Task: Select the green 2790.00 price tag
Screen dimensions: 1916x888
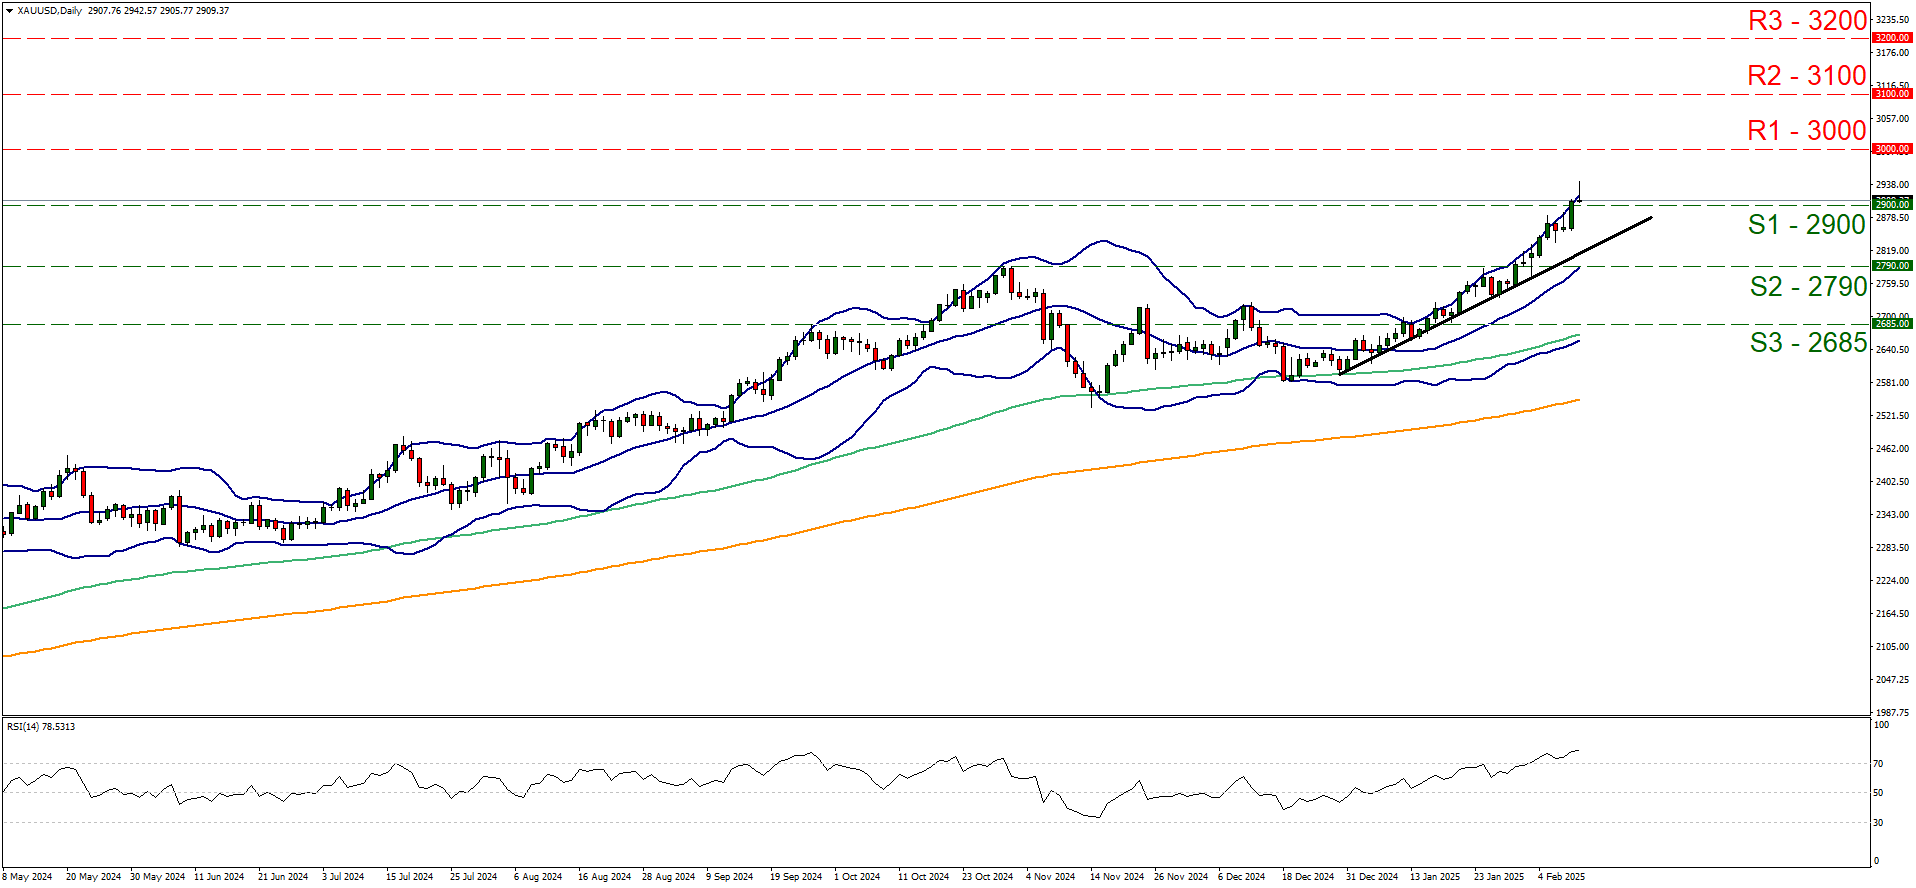Action: 1891,266
